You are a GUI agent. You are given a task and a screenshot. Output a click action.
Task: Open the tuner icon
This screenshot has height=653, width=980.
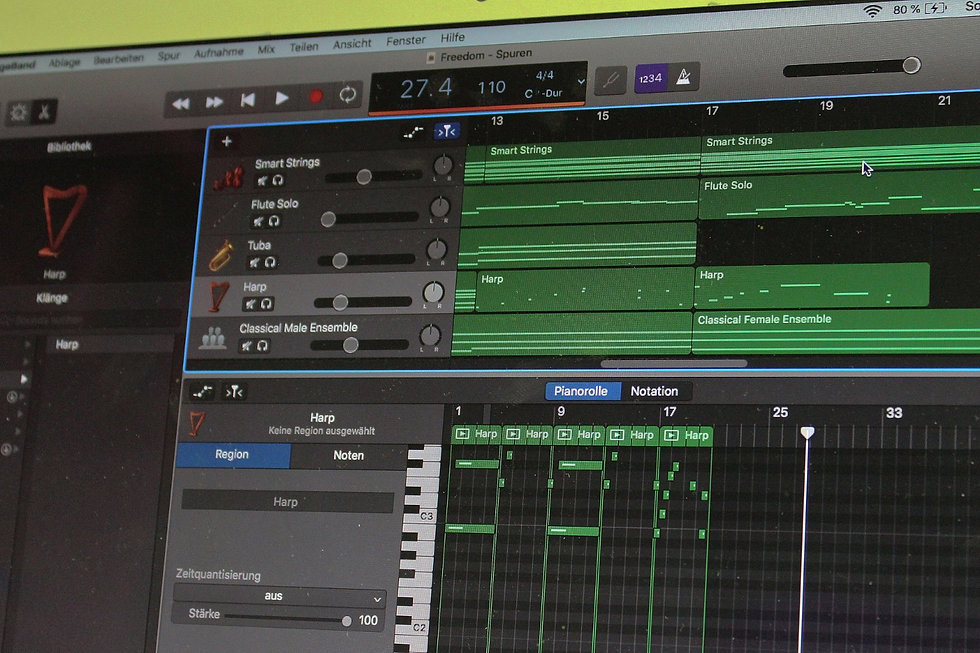611,80
